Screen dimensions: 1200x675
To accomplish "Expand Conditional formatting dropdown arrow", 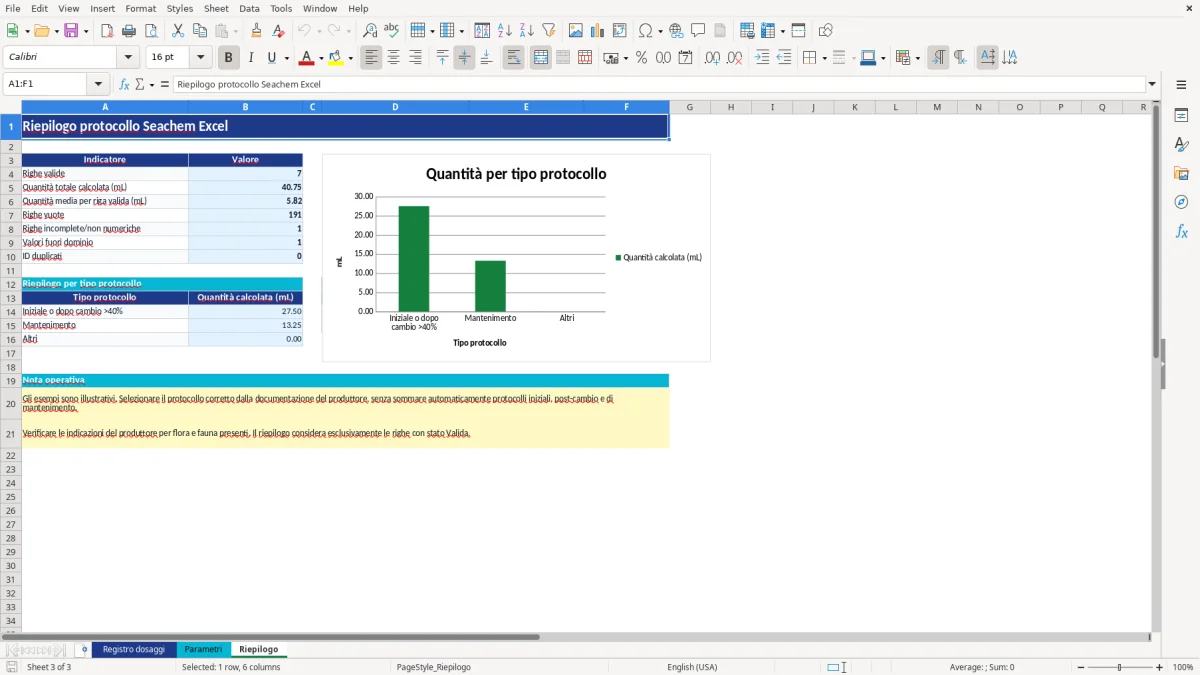I will coord(917,58).
